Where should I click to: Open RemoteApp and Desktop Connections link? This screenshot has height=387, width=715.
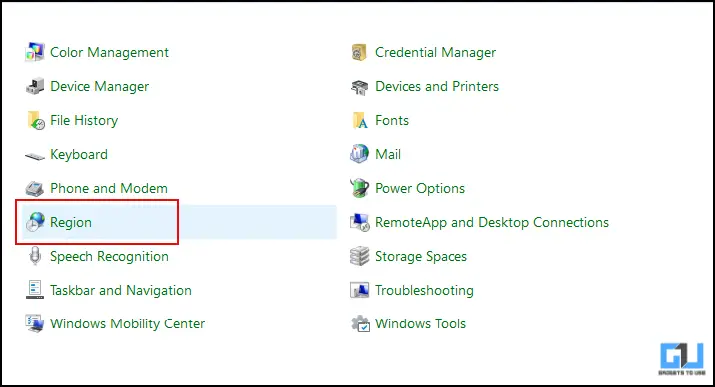point(492,222)
